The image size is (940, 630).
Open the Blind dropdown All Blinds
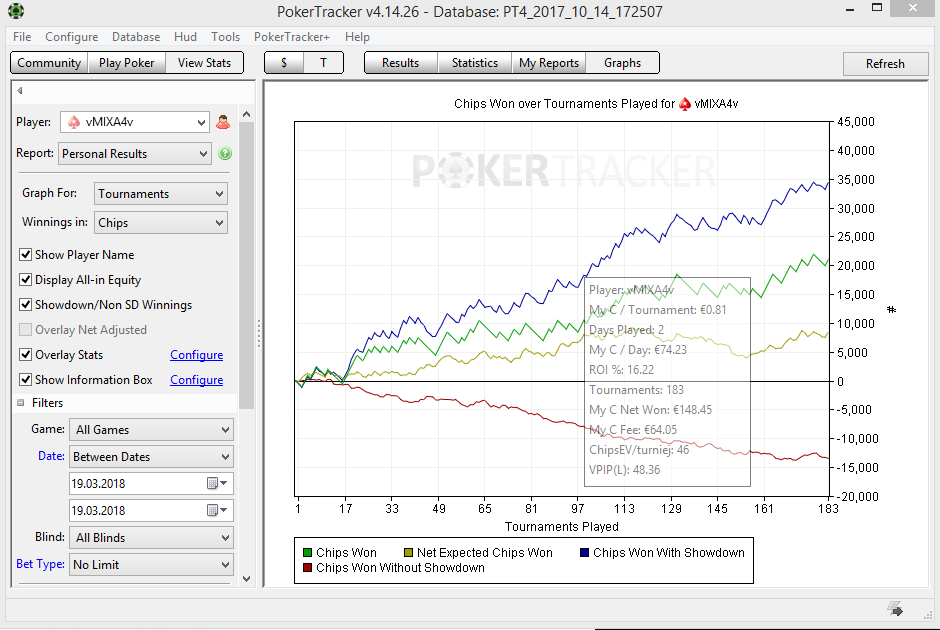point(152,538)
